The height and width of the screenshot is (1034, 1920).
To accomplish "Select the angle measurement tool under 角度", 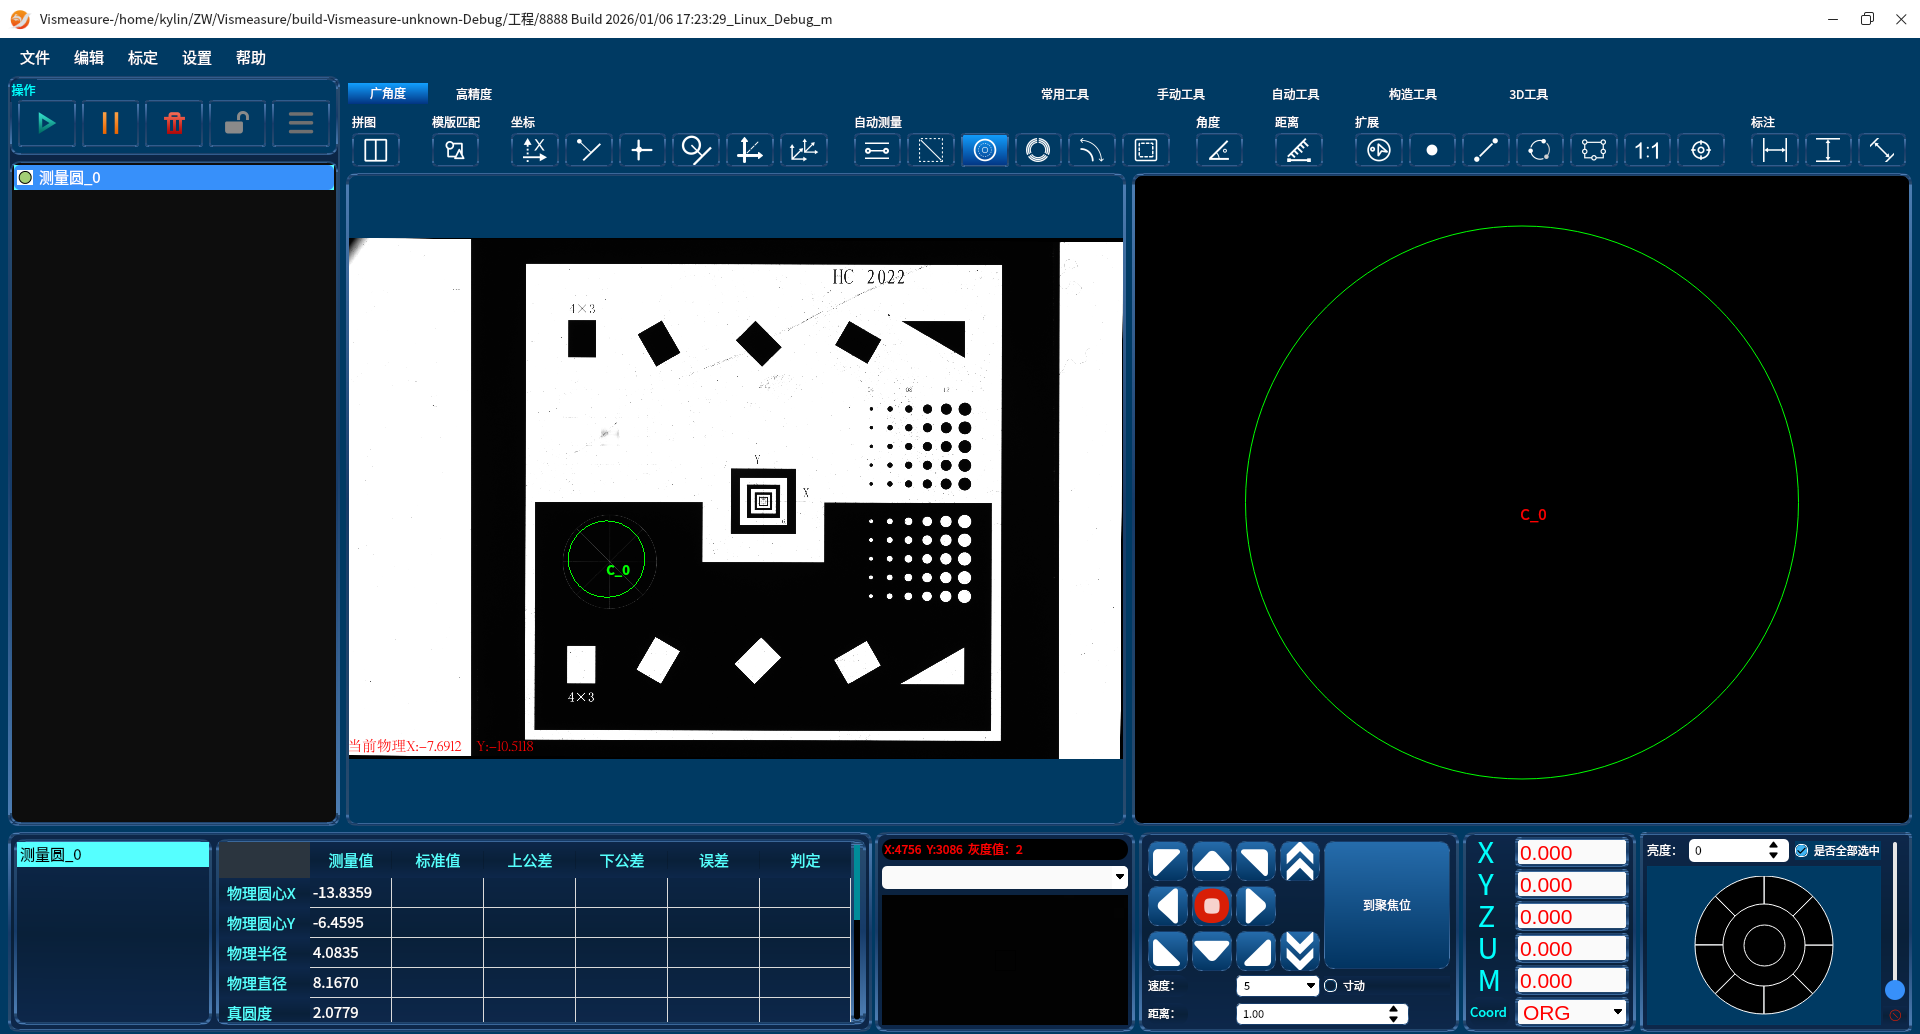I will (1219, 151).
